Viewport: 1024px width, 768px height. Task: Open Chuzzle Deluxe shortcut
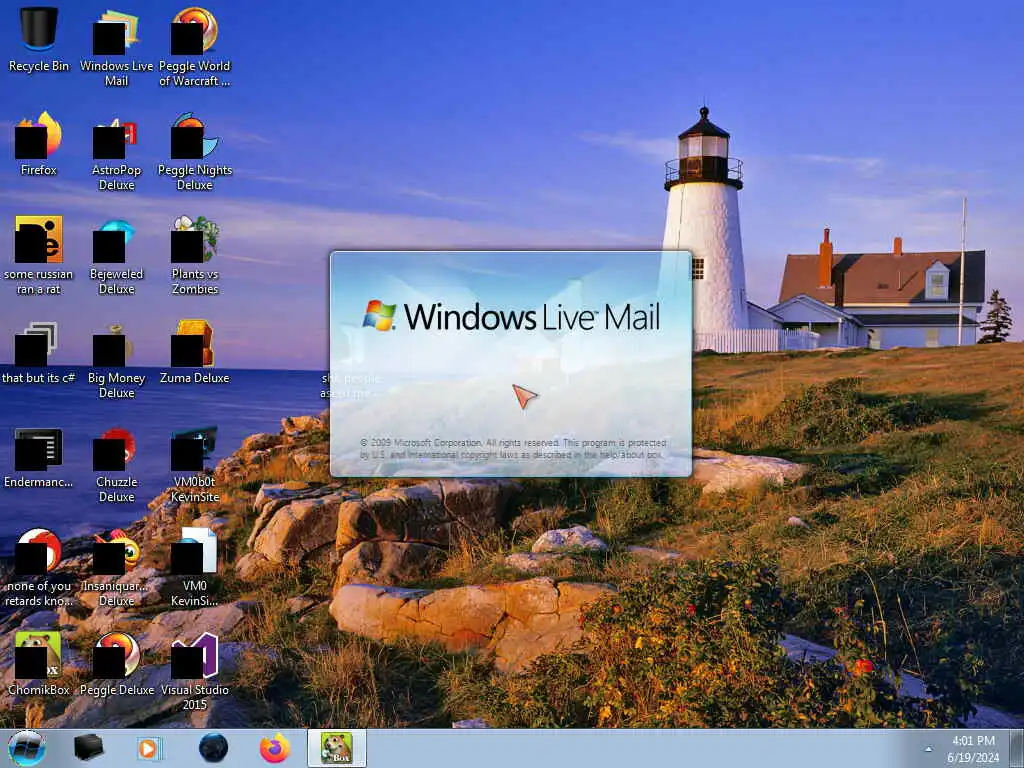[x=116, y=464]
